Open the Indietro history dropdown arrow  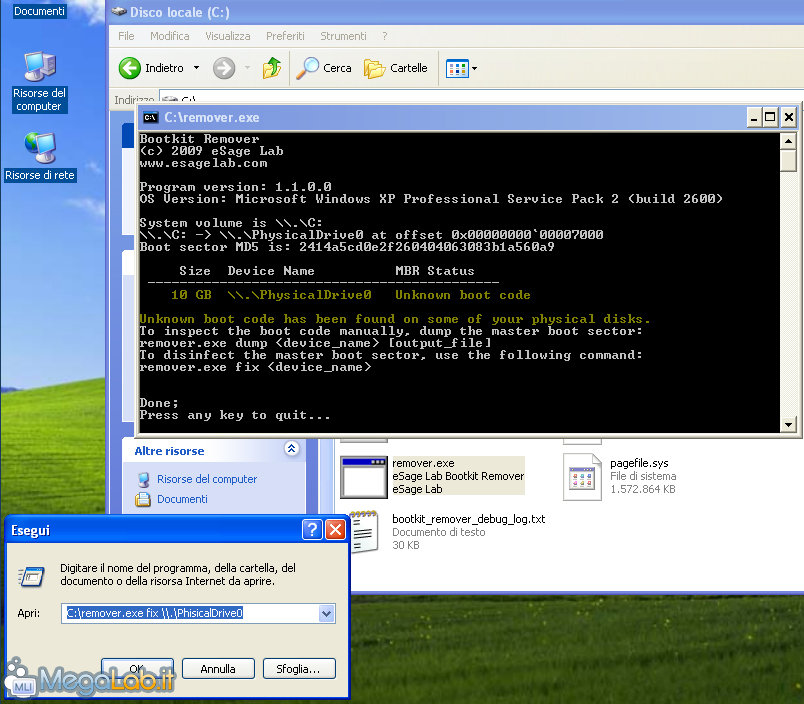pos(196,68)
